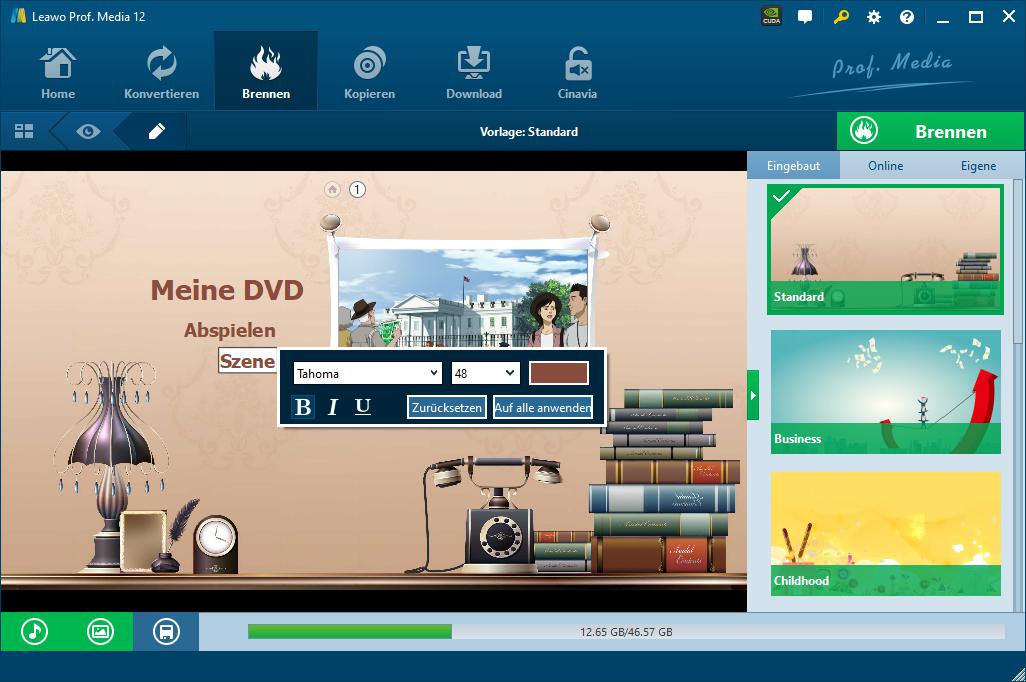Toggle underline text formatting
The height and width of the screenshot is (682, 1026).
pos(363,407)
